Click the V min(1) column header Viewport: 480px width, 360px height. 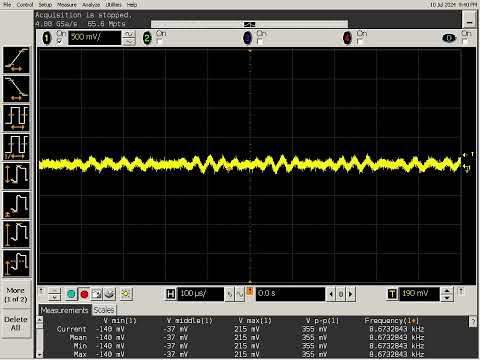tap(120, 321)
